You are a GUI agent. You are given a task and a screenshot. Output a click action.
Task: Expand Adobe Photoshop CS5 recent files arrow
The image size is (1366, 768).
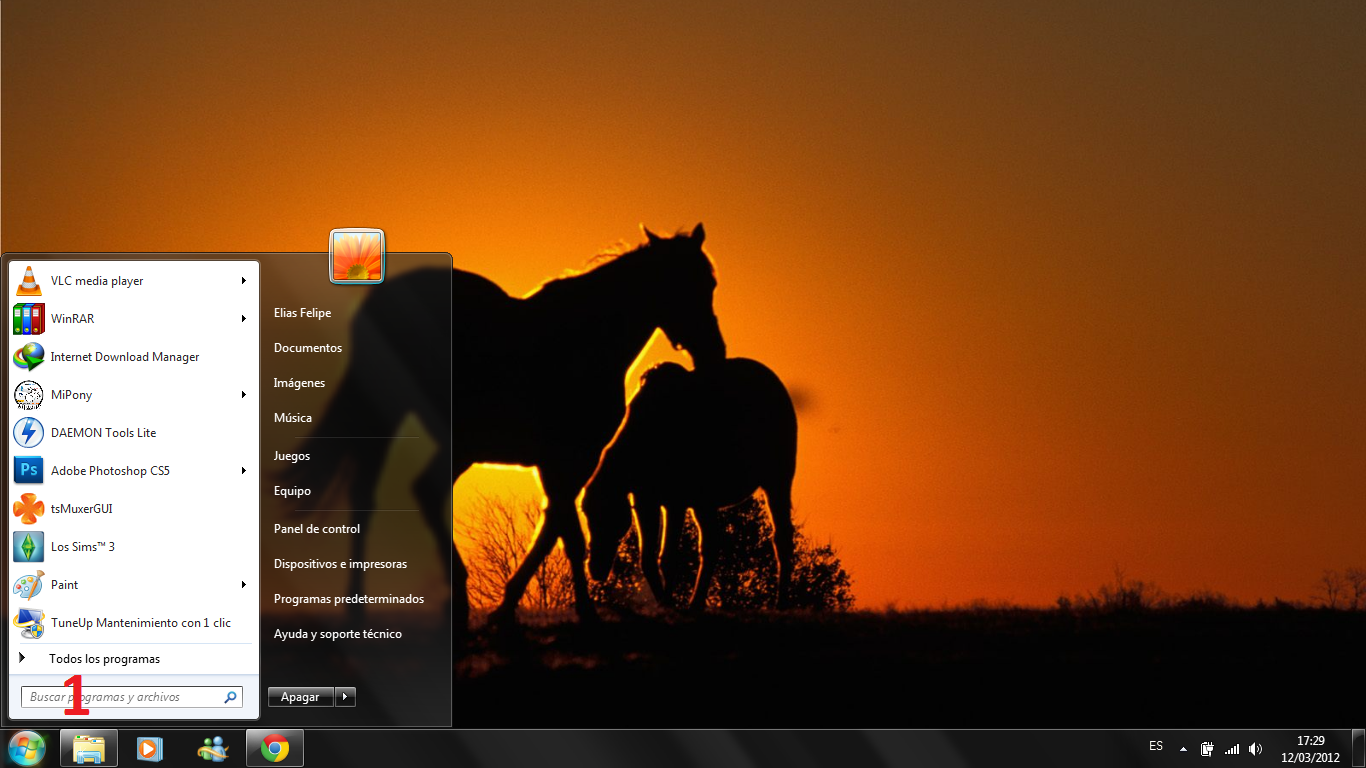(x=244, y=471)
